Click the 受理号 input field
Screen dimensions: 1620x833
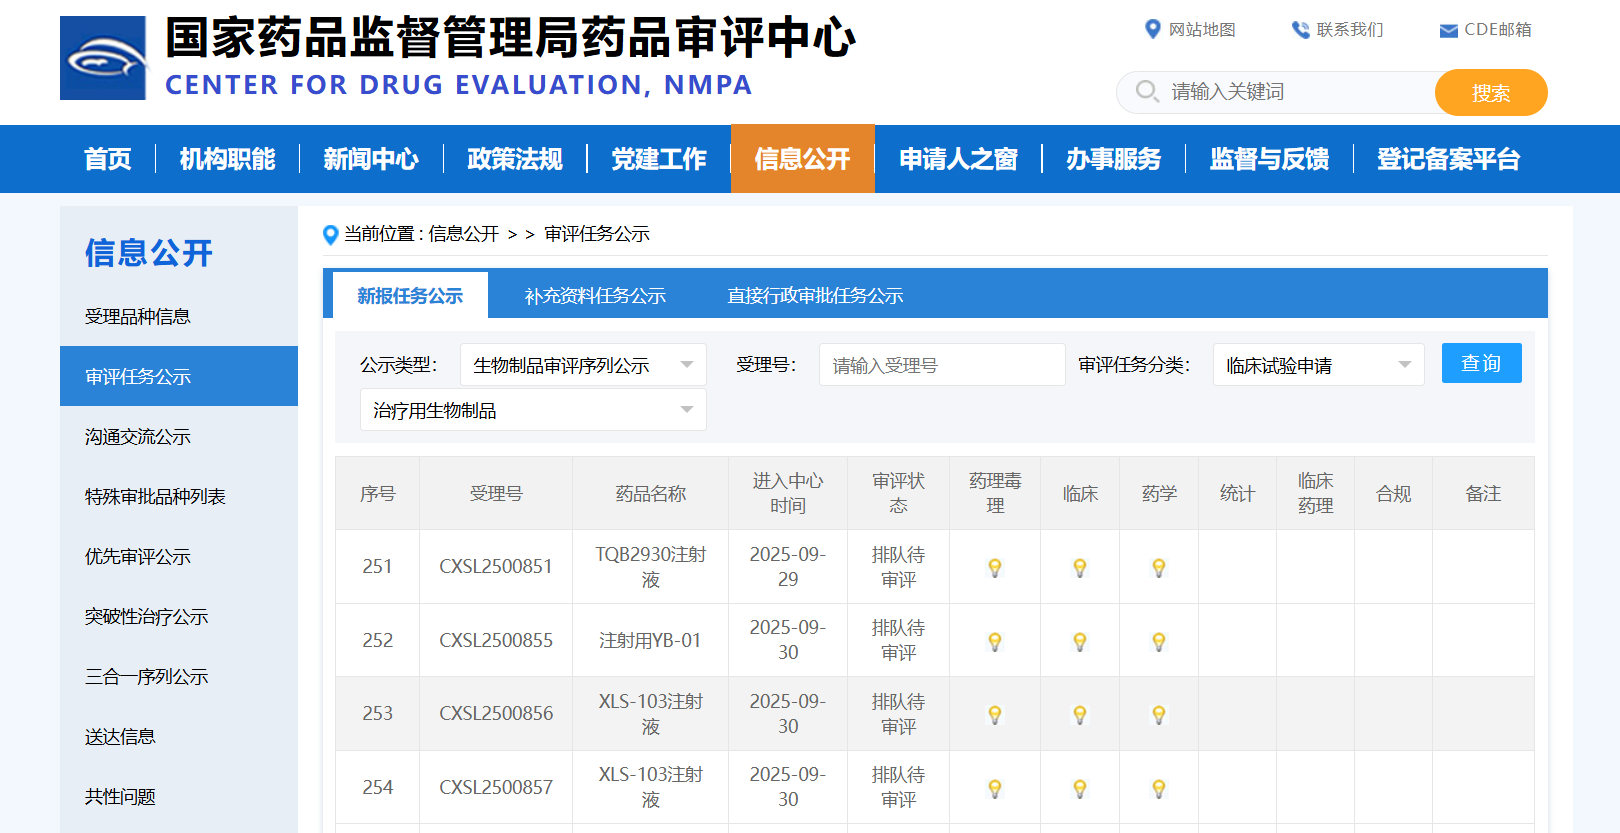[x=941, y=365]
